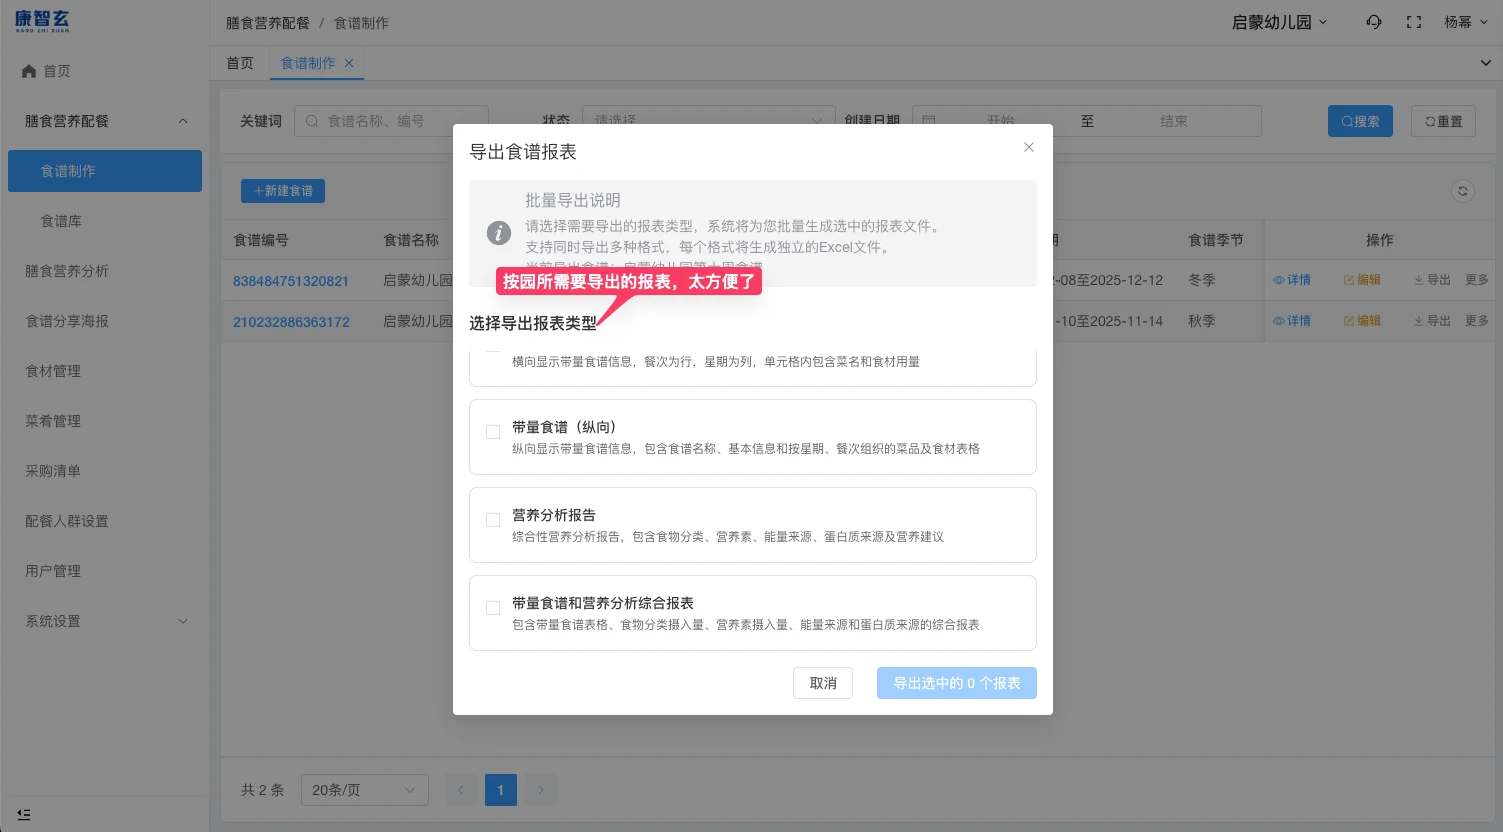This screenshot has height=832, width=1503.
Task: Click the 取消 button
Action: pos(822,683)
